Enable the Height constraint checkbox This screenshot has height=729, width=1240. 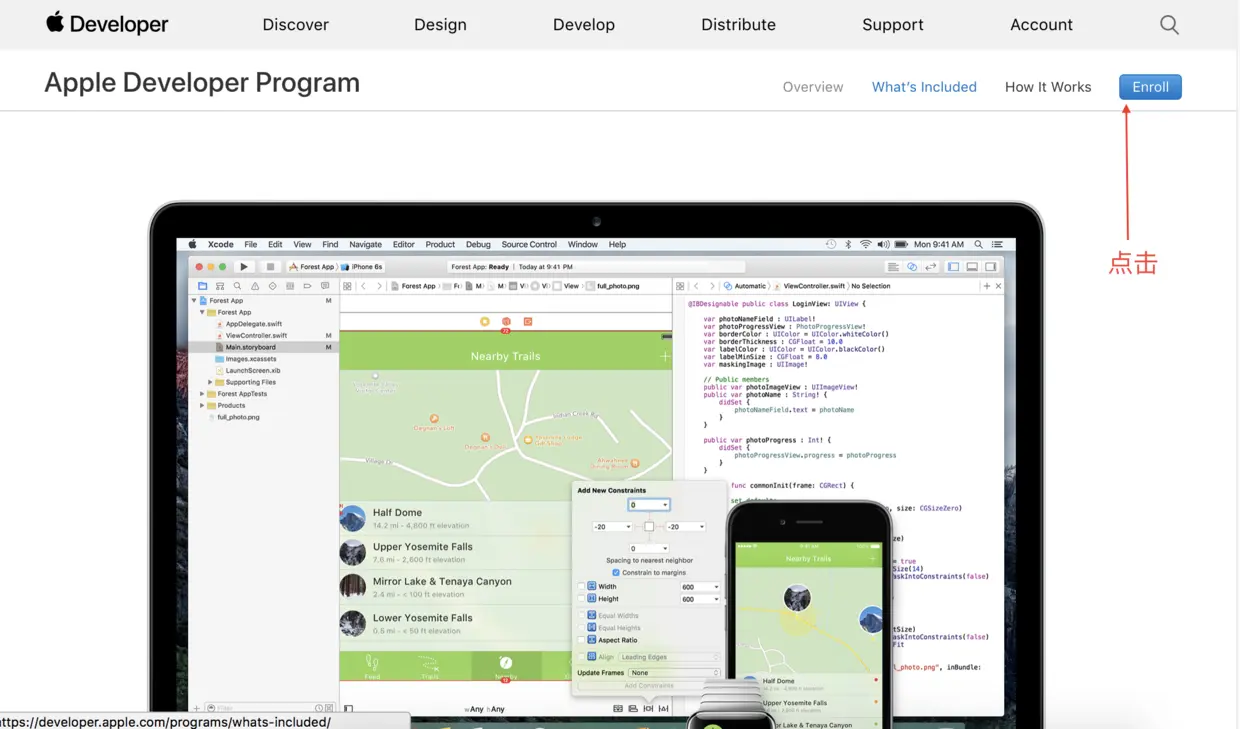[581, 599]
